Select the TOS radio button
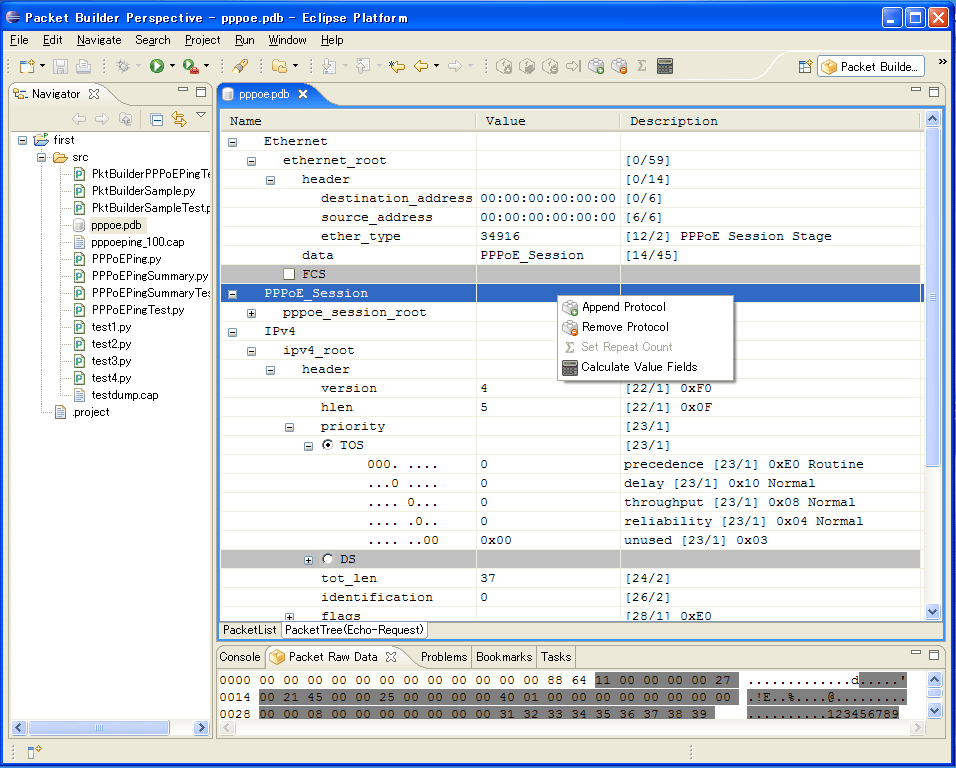This screenshot has height=768, width=956. 327,445
